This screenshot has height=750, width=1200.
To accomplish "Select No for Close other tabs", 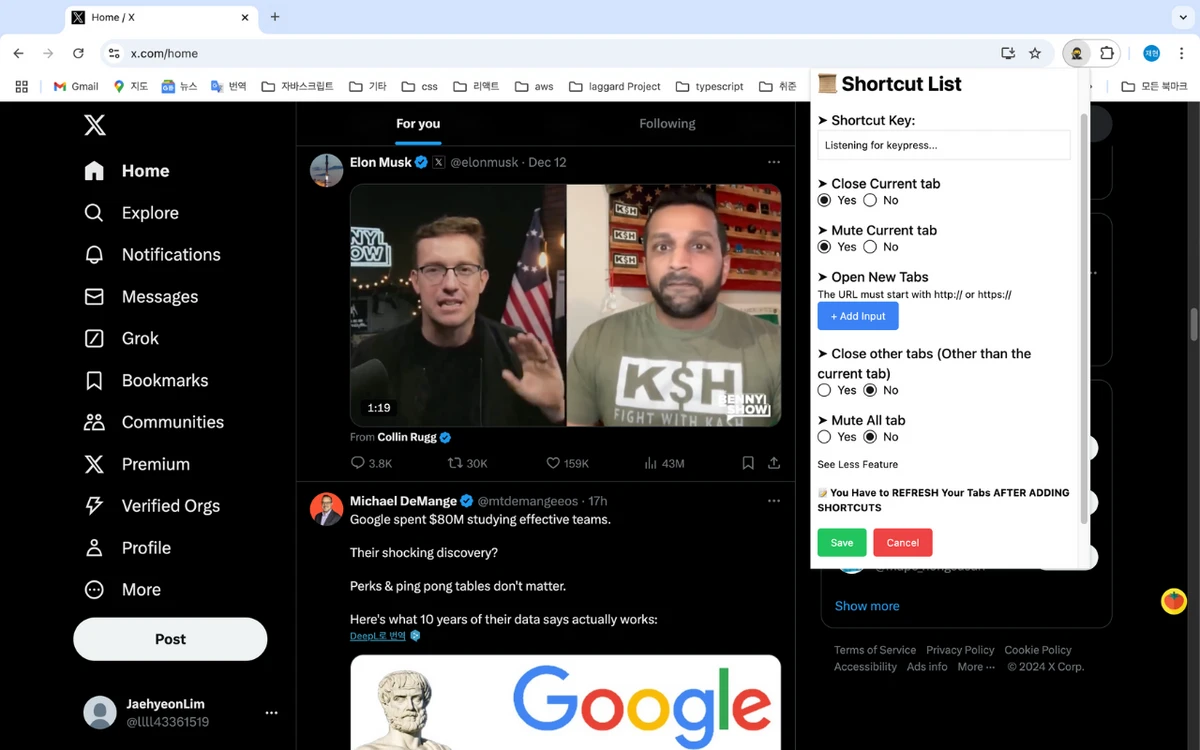I will (870, 390).
